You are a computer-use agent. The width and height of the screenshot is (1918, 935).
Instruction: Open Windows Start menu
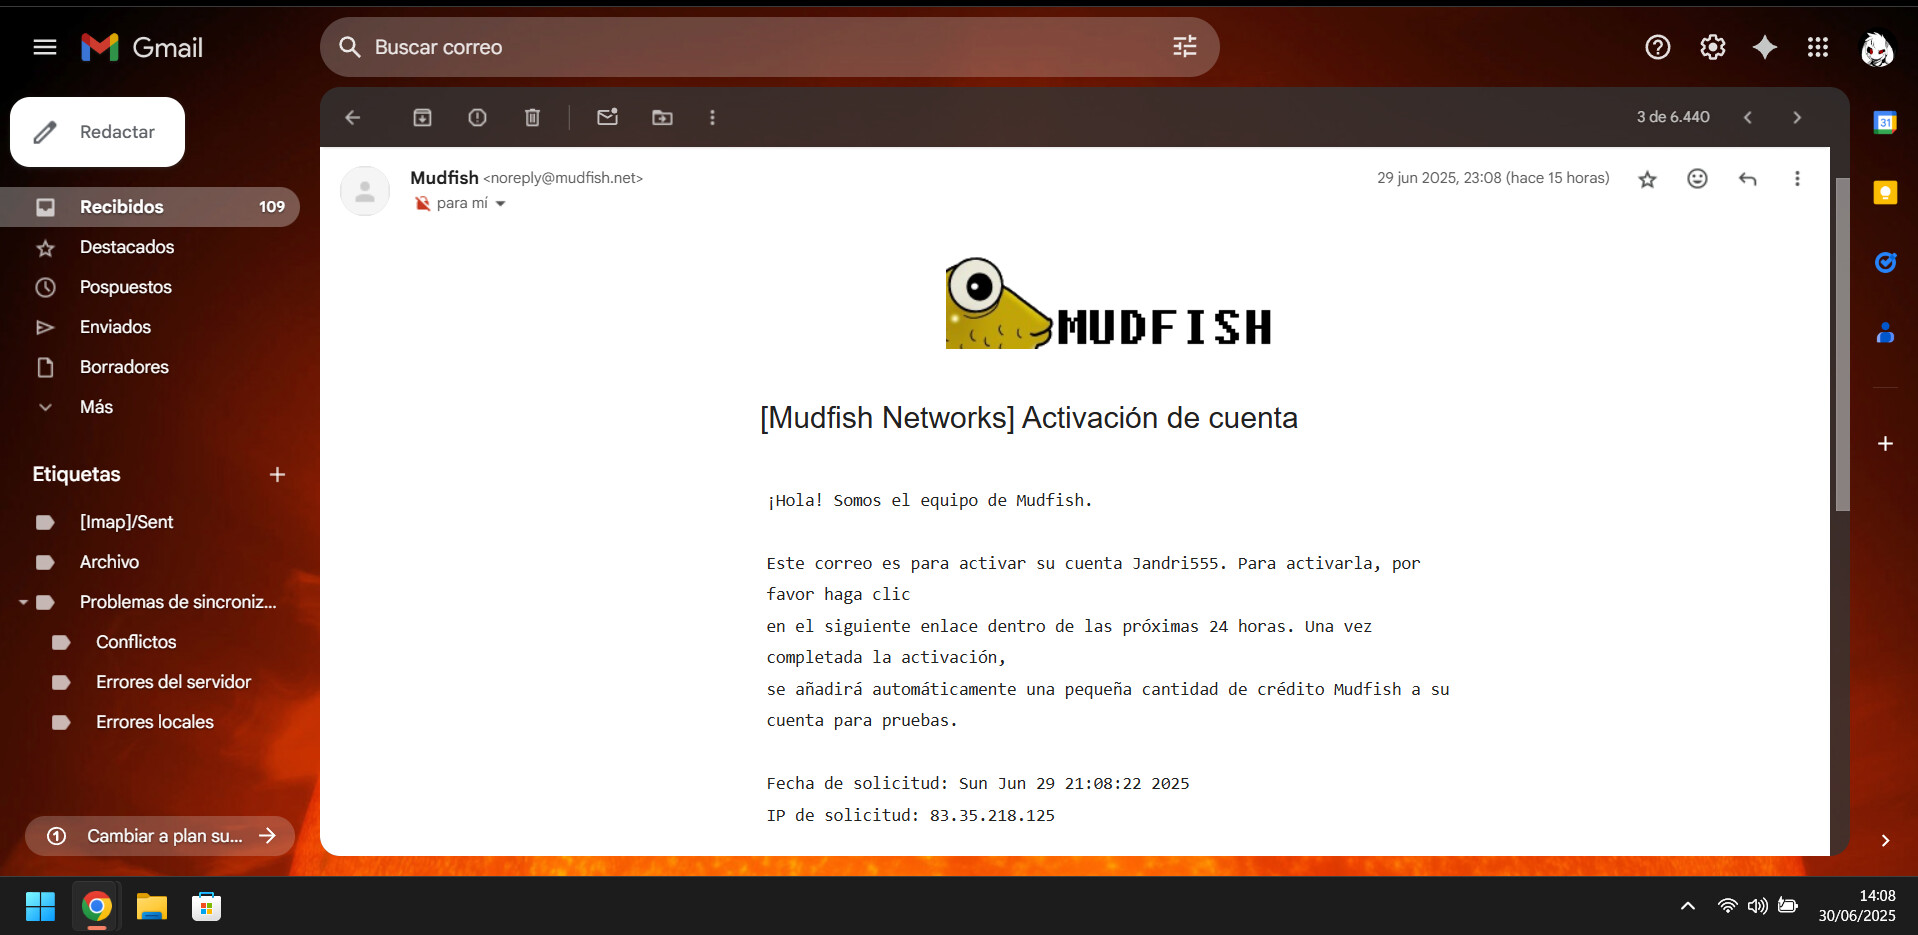40,907
